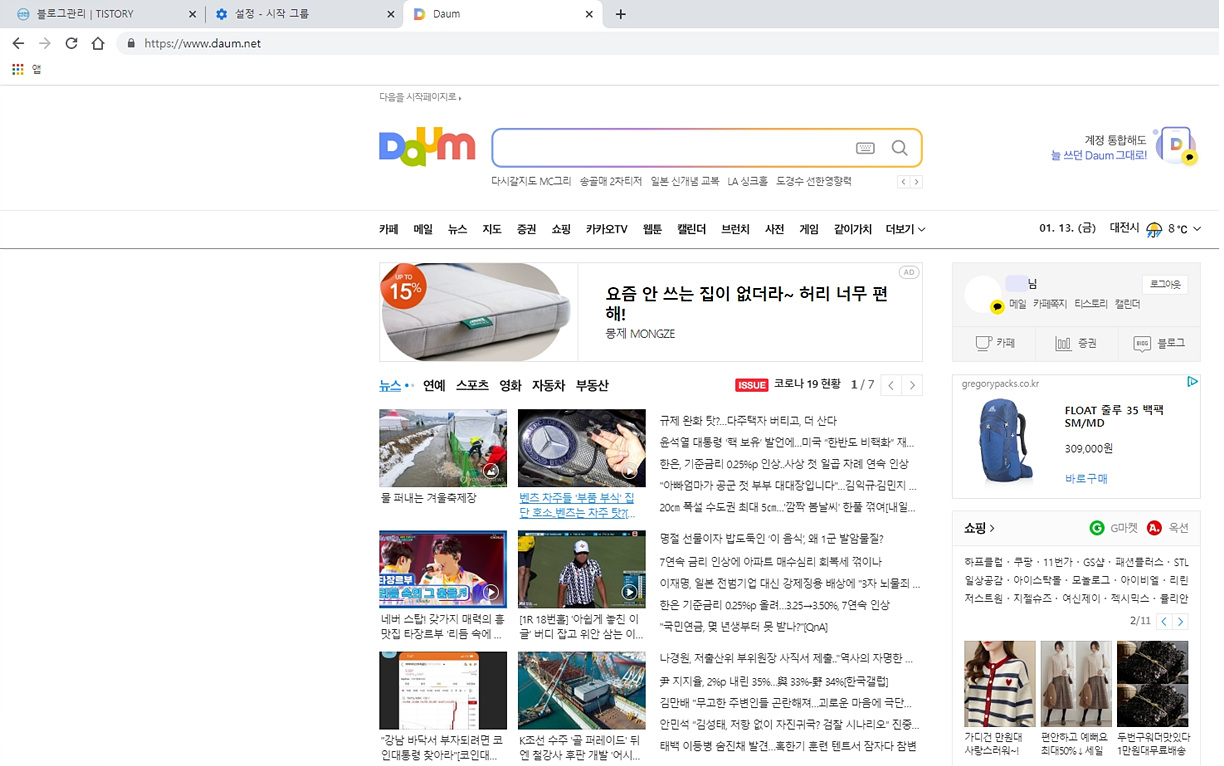1224x766 pixels.
Task: Open the 티스토리 link under profile
Action: click(x=1091, y=304)
